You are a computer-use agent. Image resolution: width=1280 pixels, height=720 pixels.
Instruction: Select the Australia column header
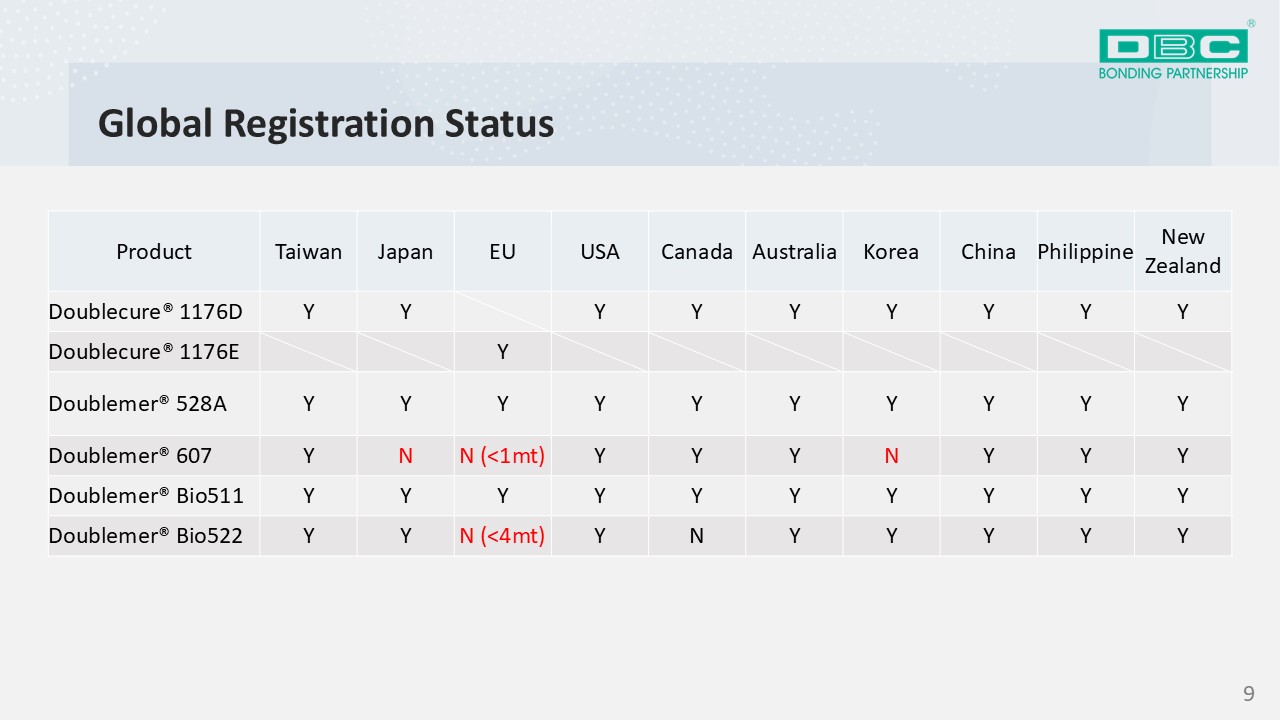click(794, 252)
